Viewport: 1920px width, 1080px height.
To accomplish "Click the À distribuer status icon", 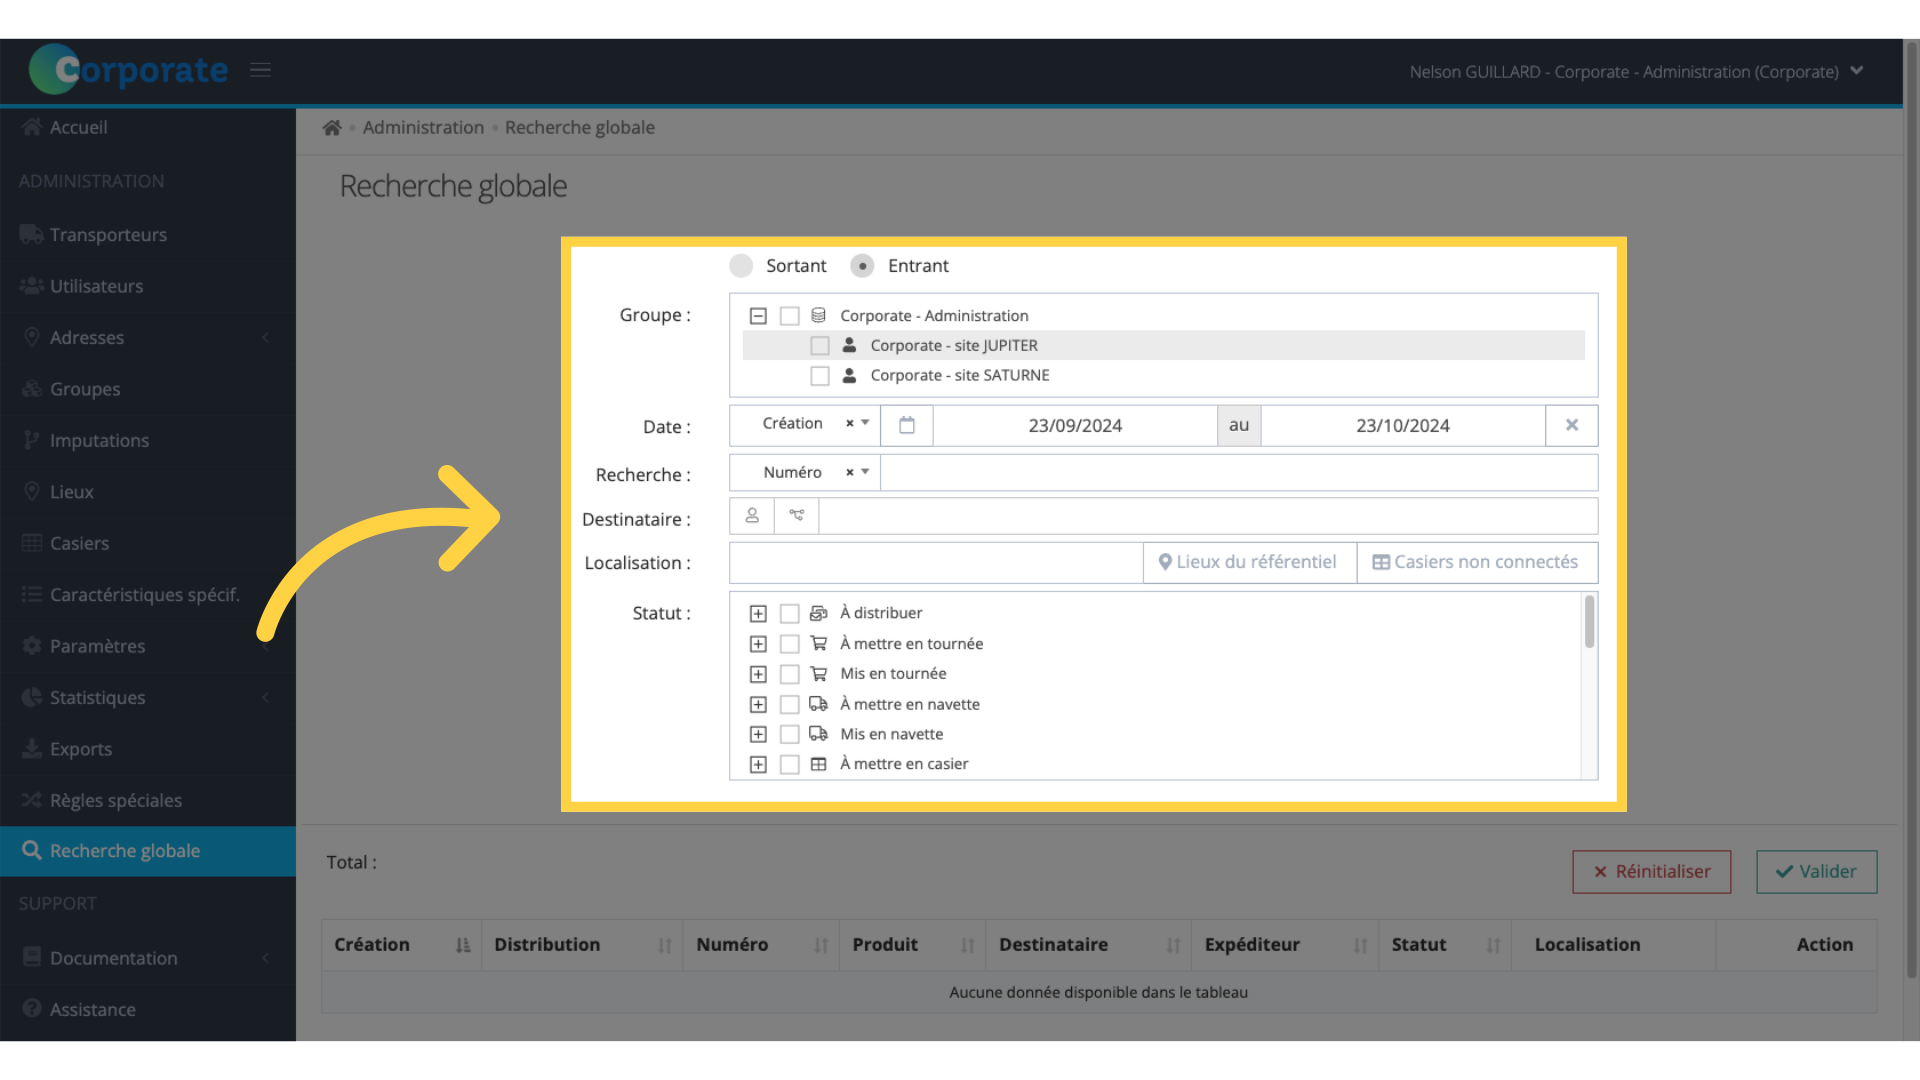I will (x=818, y=613).
